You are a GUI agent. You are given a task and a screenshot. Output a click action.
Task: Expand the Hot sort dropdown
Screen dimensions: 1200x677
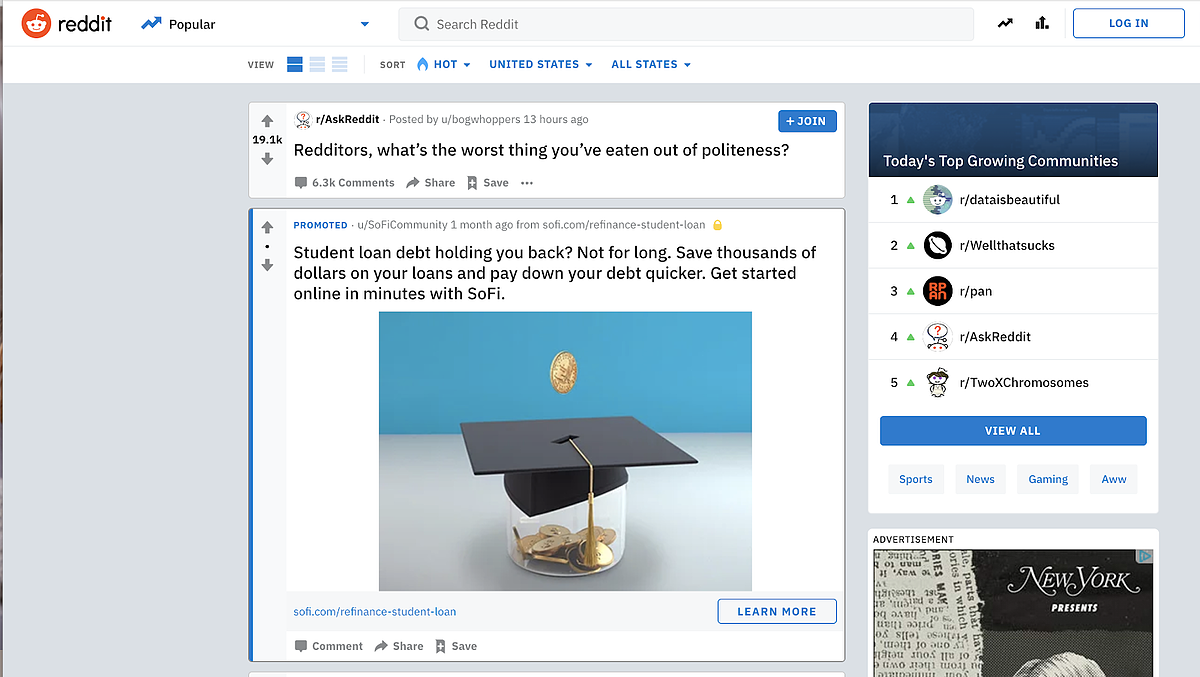[444, 64]
